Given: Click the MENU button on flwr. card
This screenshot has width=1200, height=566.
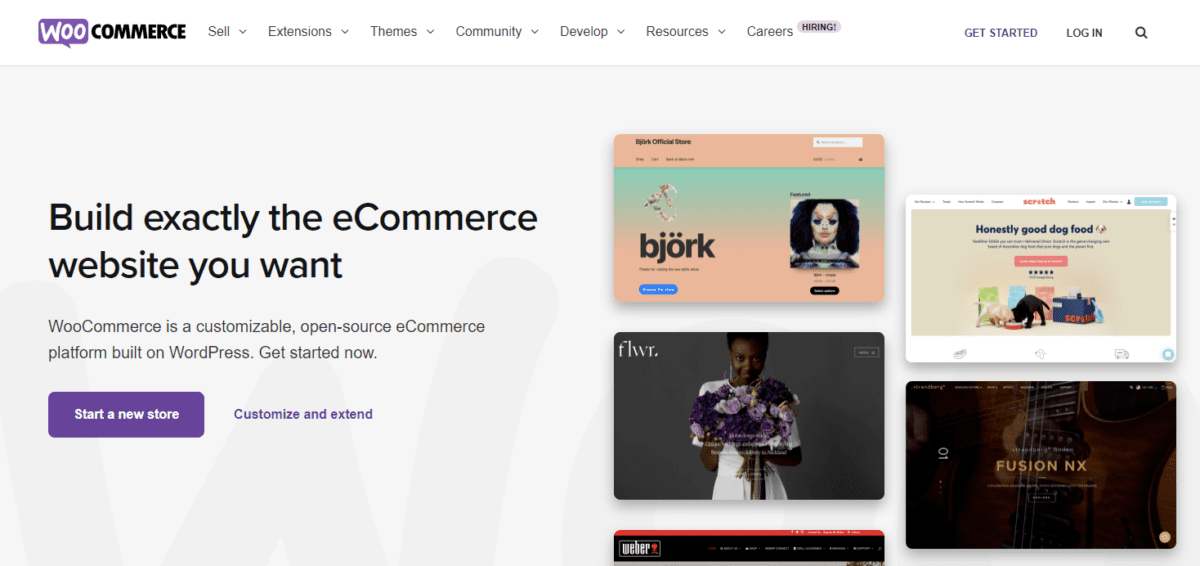Looking at the screenshot, I should coord(865,352).
